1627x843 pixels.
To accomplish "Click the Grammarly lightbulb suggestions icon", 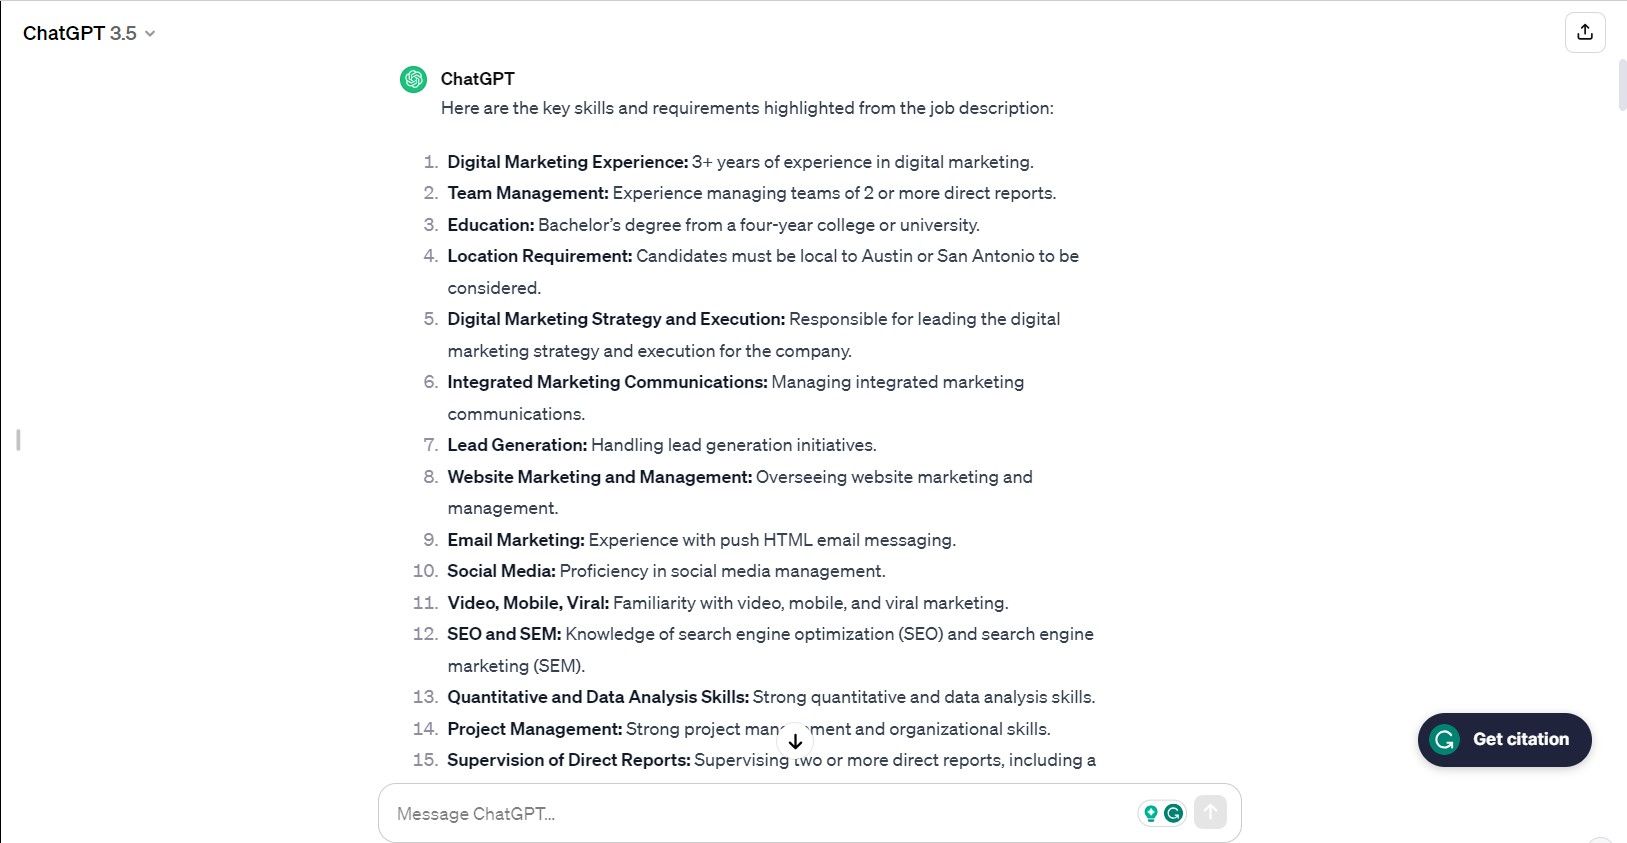I will 1151,813.
